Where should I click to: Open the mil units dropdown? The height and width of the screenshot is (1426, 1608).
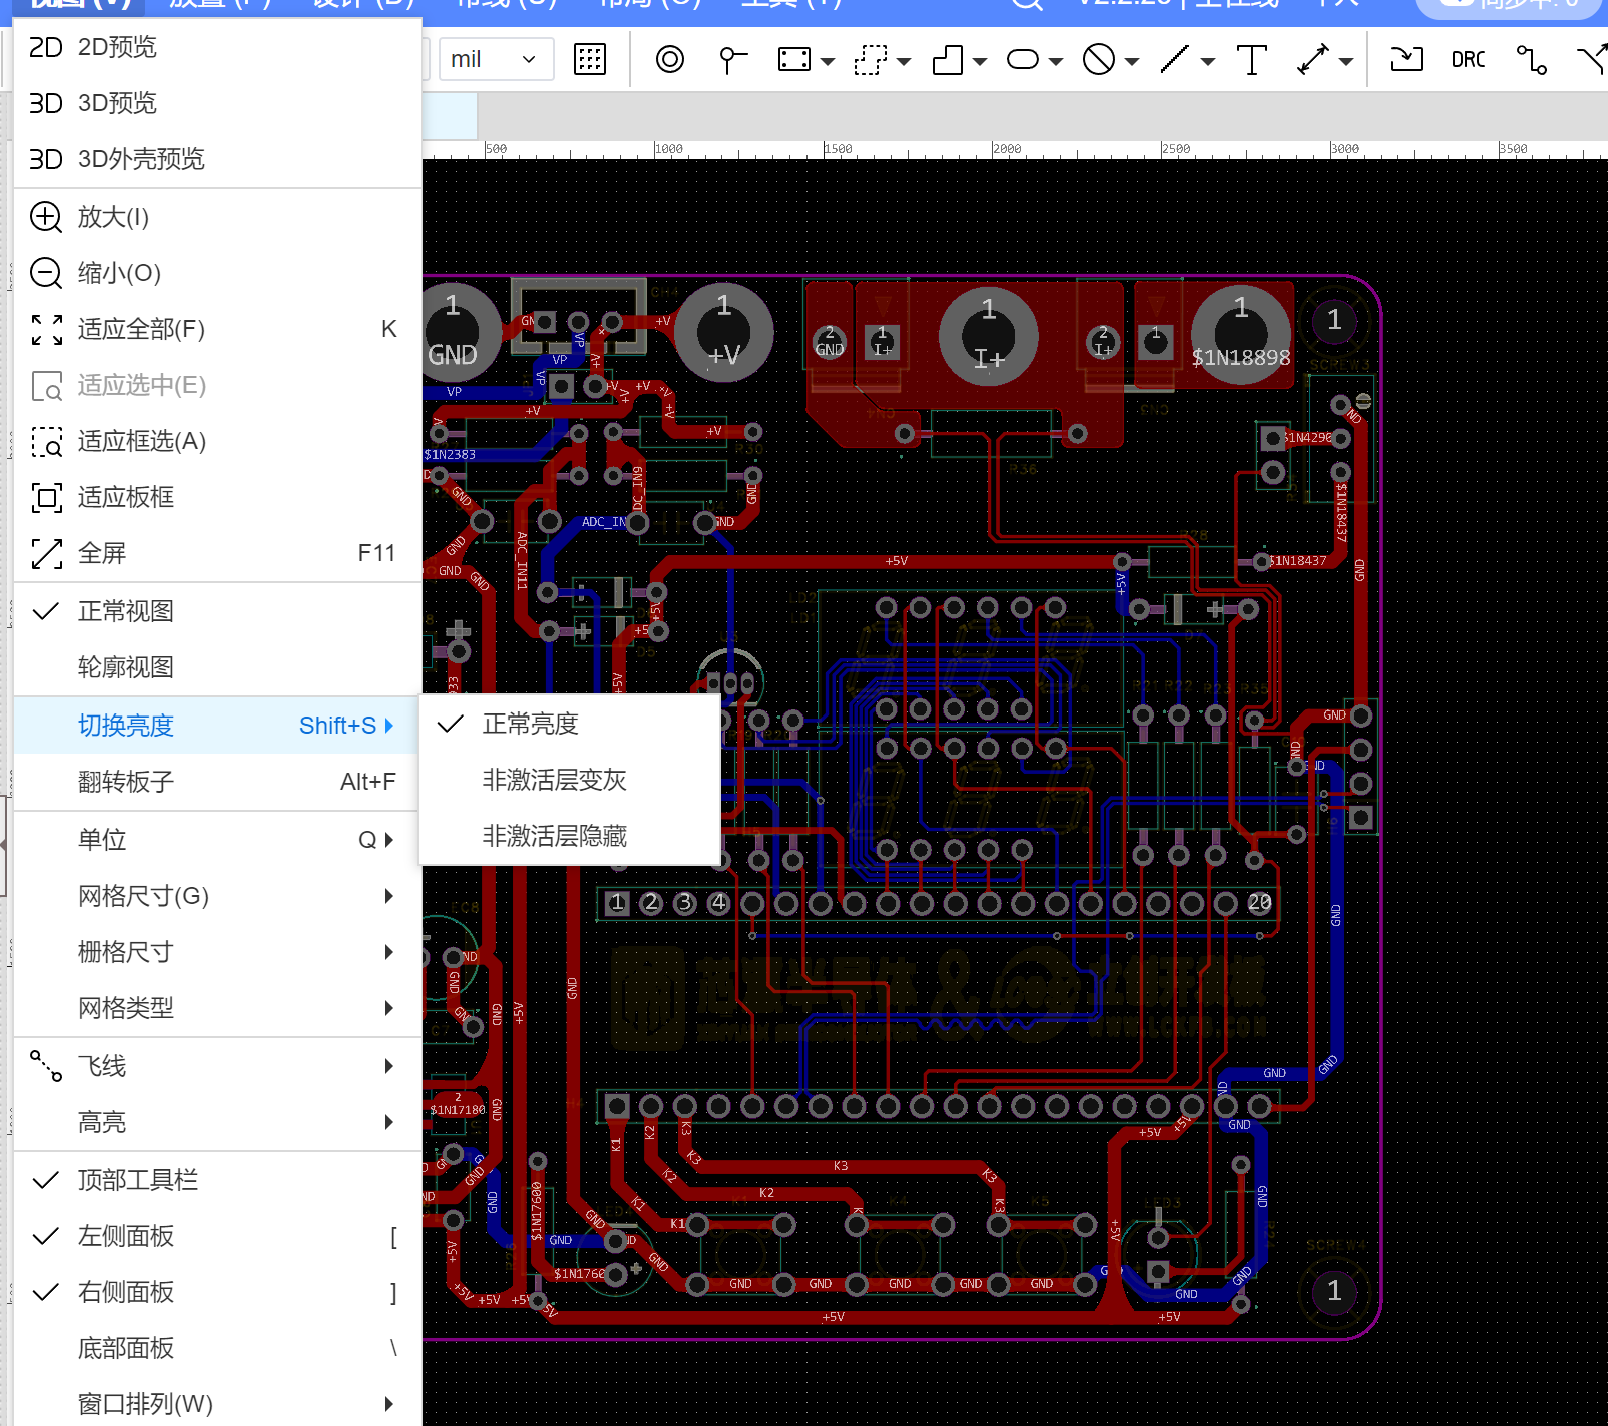(495, 59)
